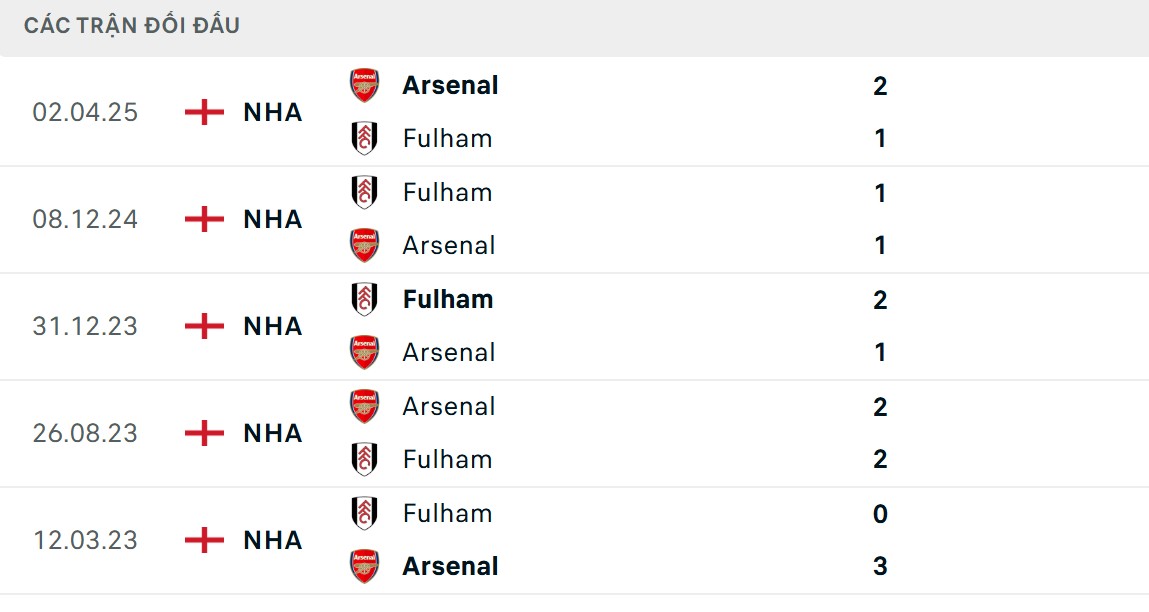Viewport: 1149px width, 612px height.
Task: Click the 02.04.25 match date
Action: [85, 112]
